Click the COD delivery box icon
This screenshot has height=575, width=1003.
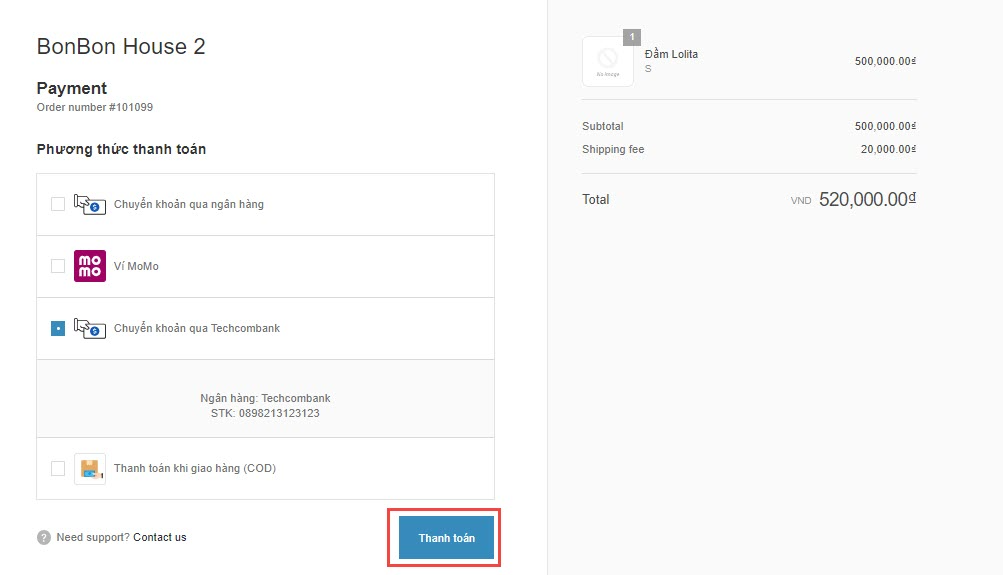click(x=90, y=468)
